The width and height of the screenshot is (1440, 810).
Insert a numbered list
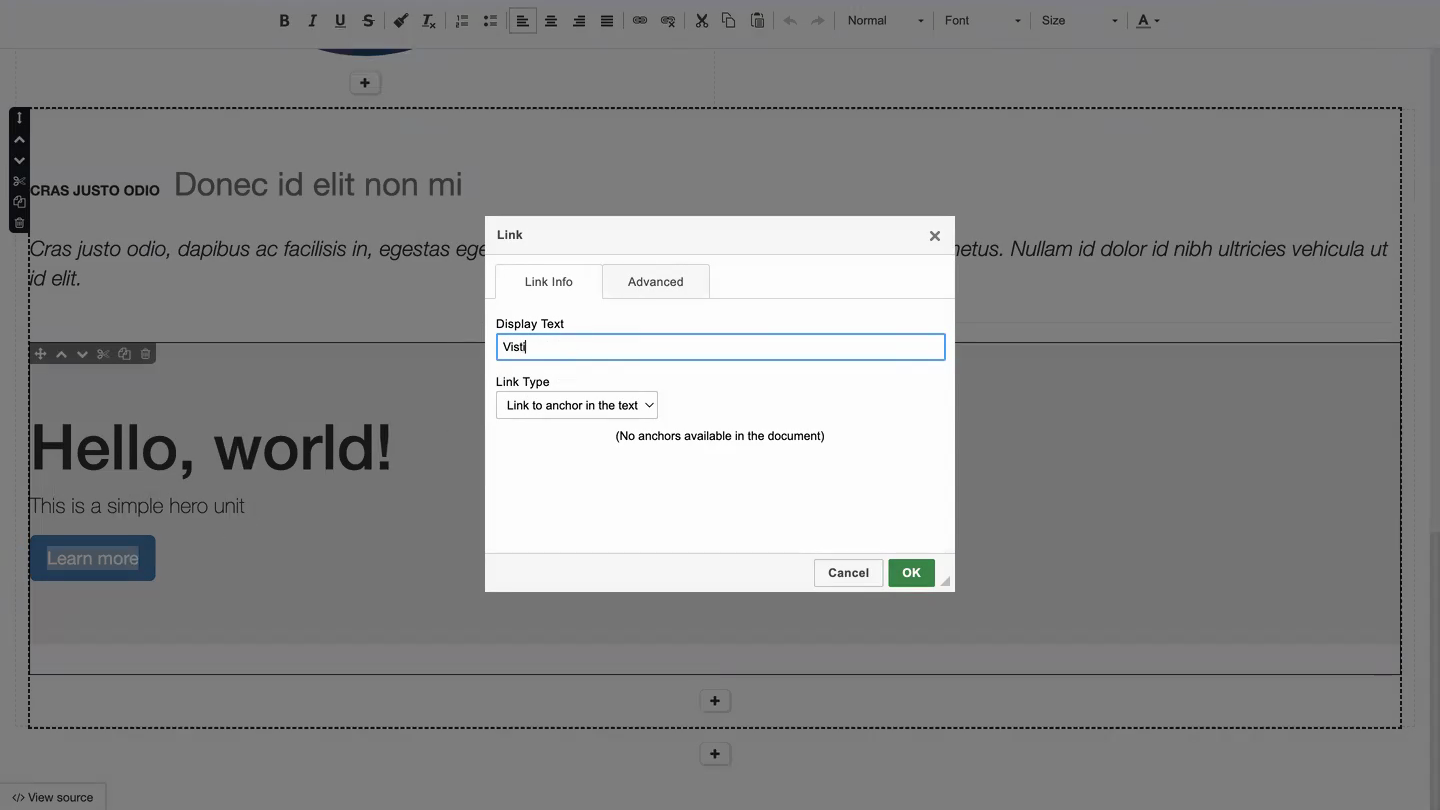tap(462, 21)
